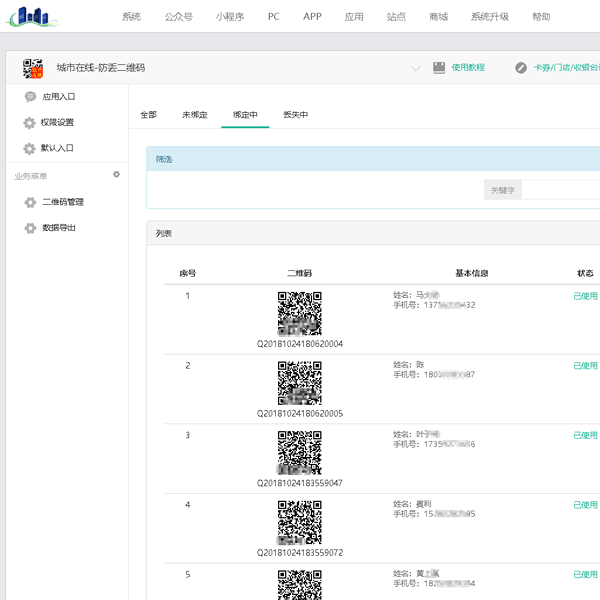Expand the app header chevron dropdown
The image size is (600, 600).
click(415, 68)
